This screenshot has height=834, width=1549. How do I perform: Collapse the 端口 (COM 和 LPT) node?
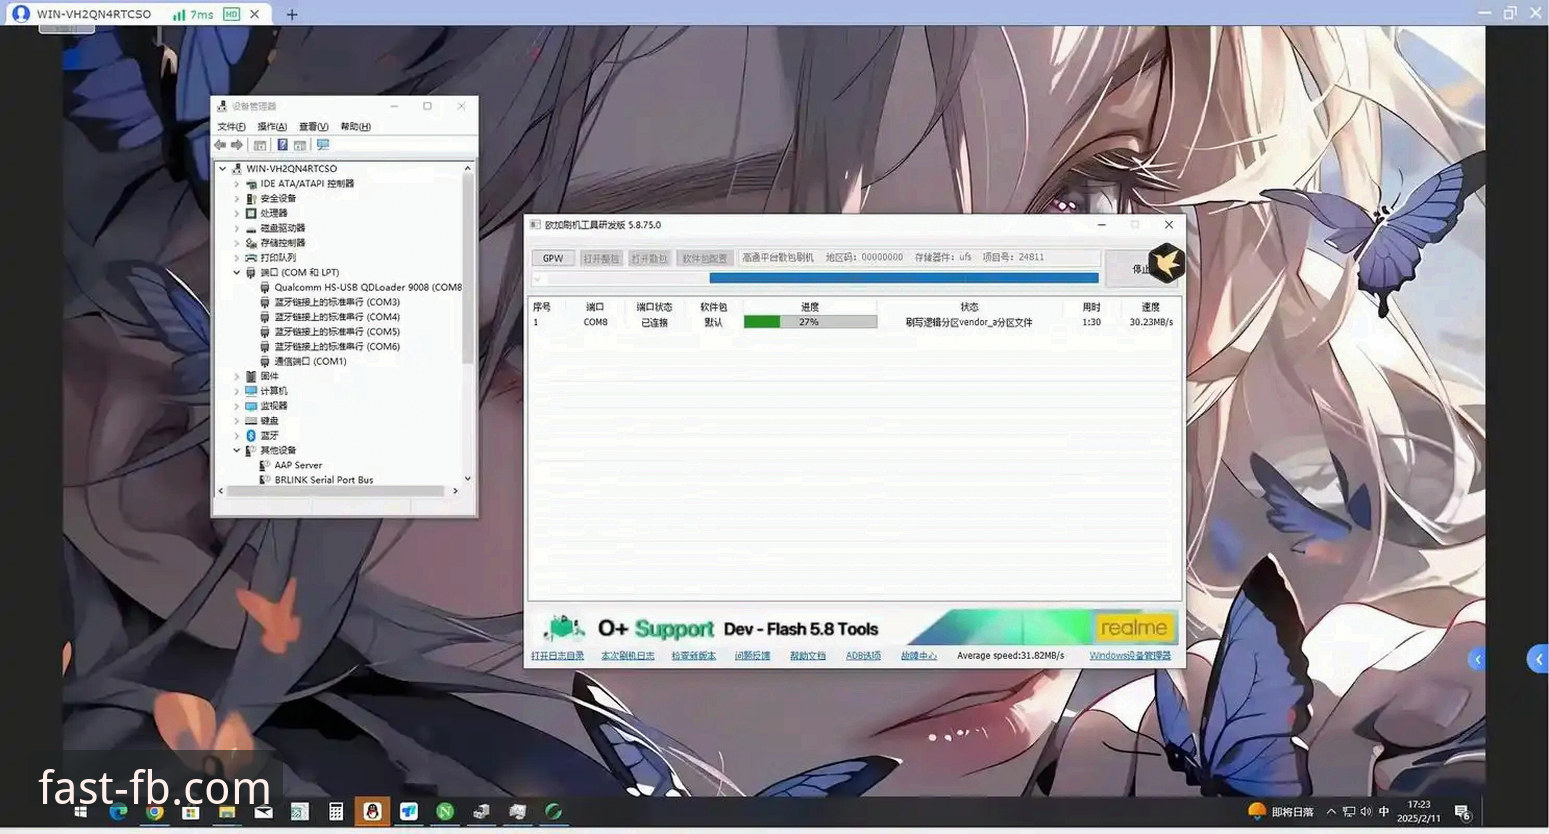click(x=237, y=272)
